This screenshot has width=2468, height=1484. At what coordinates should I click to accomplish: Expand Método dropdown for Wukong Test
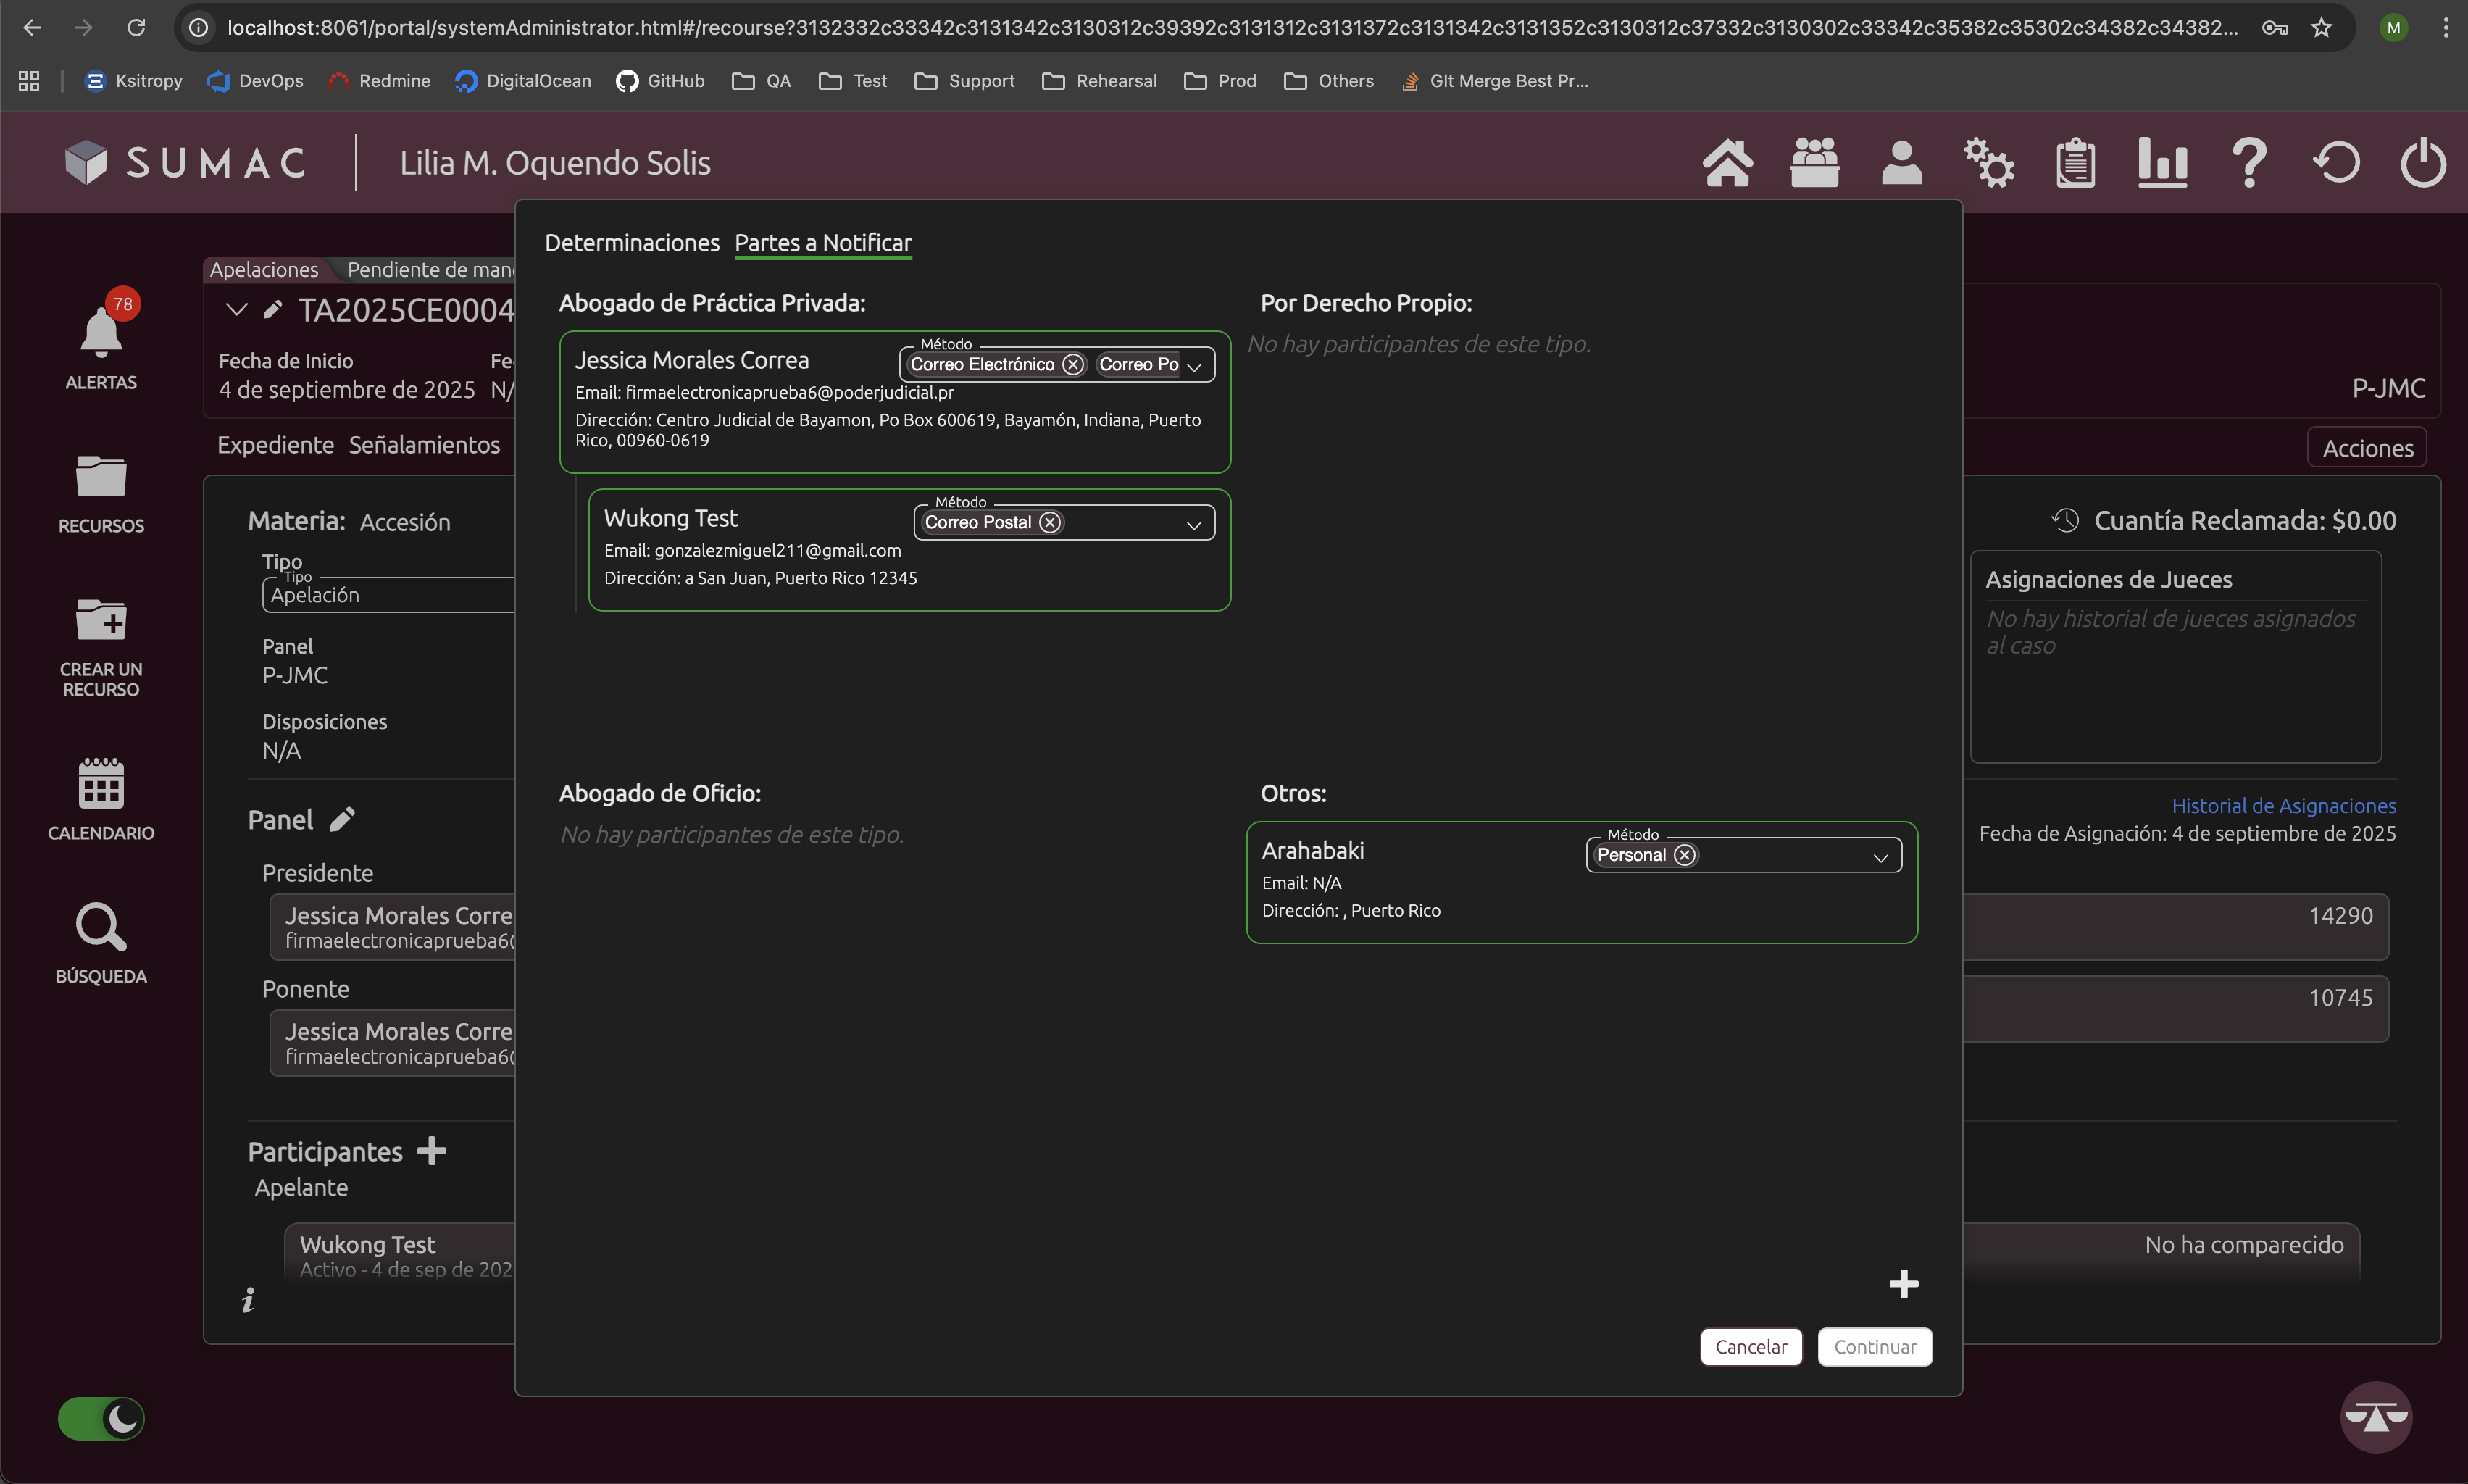[x=1193, y=525]
